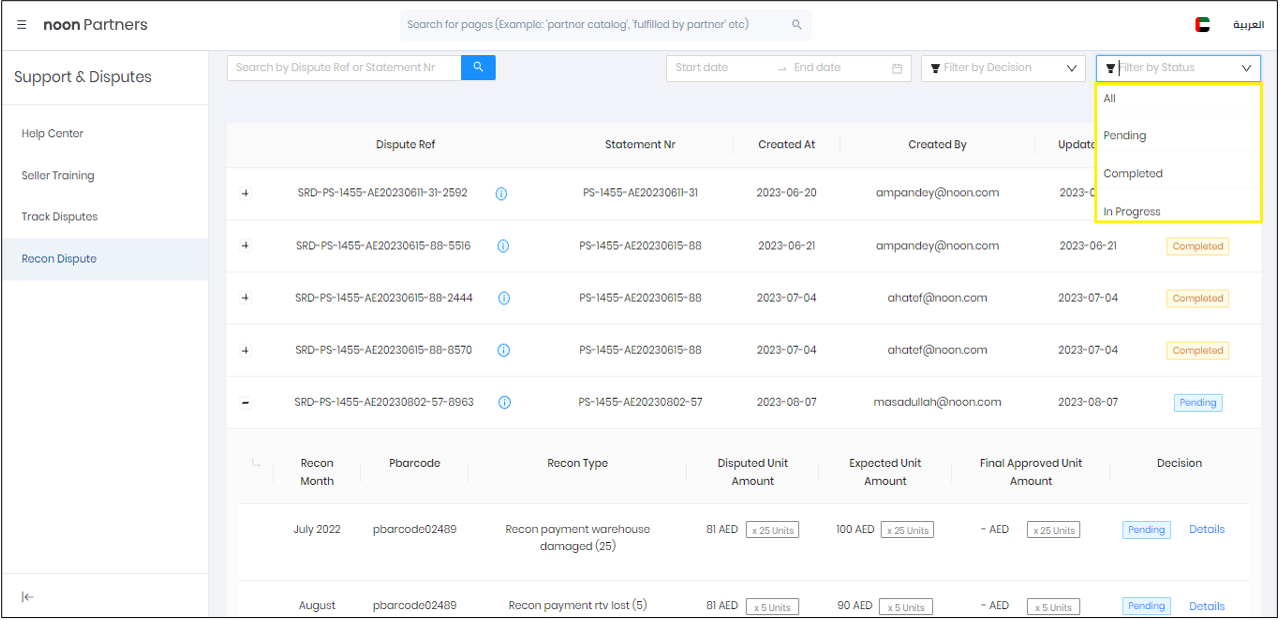
Task: Focus the Search by Dispute Ref field
Action: pos(344,67)
